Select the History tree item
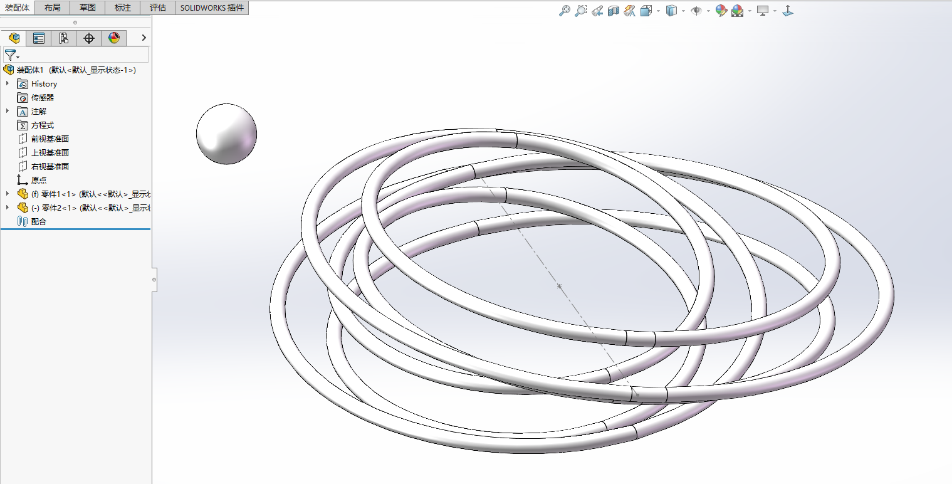 click(x=44, y=84)
